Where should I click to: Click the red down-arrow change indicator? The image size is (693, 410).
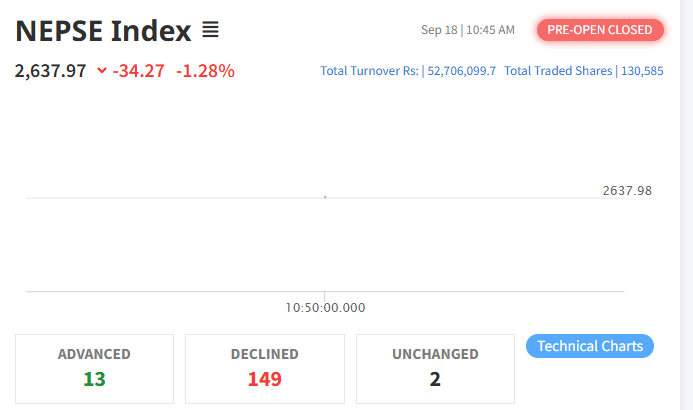(x=101, y=71)
